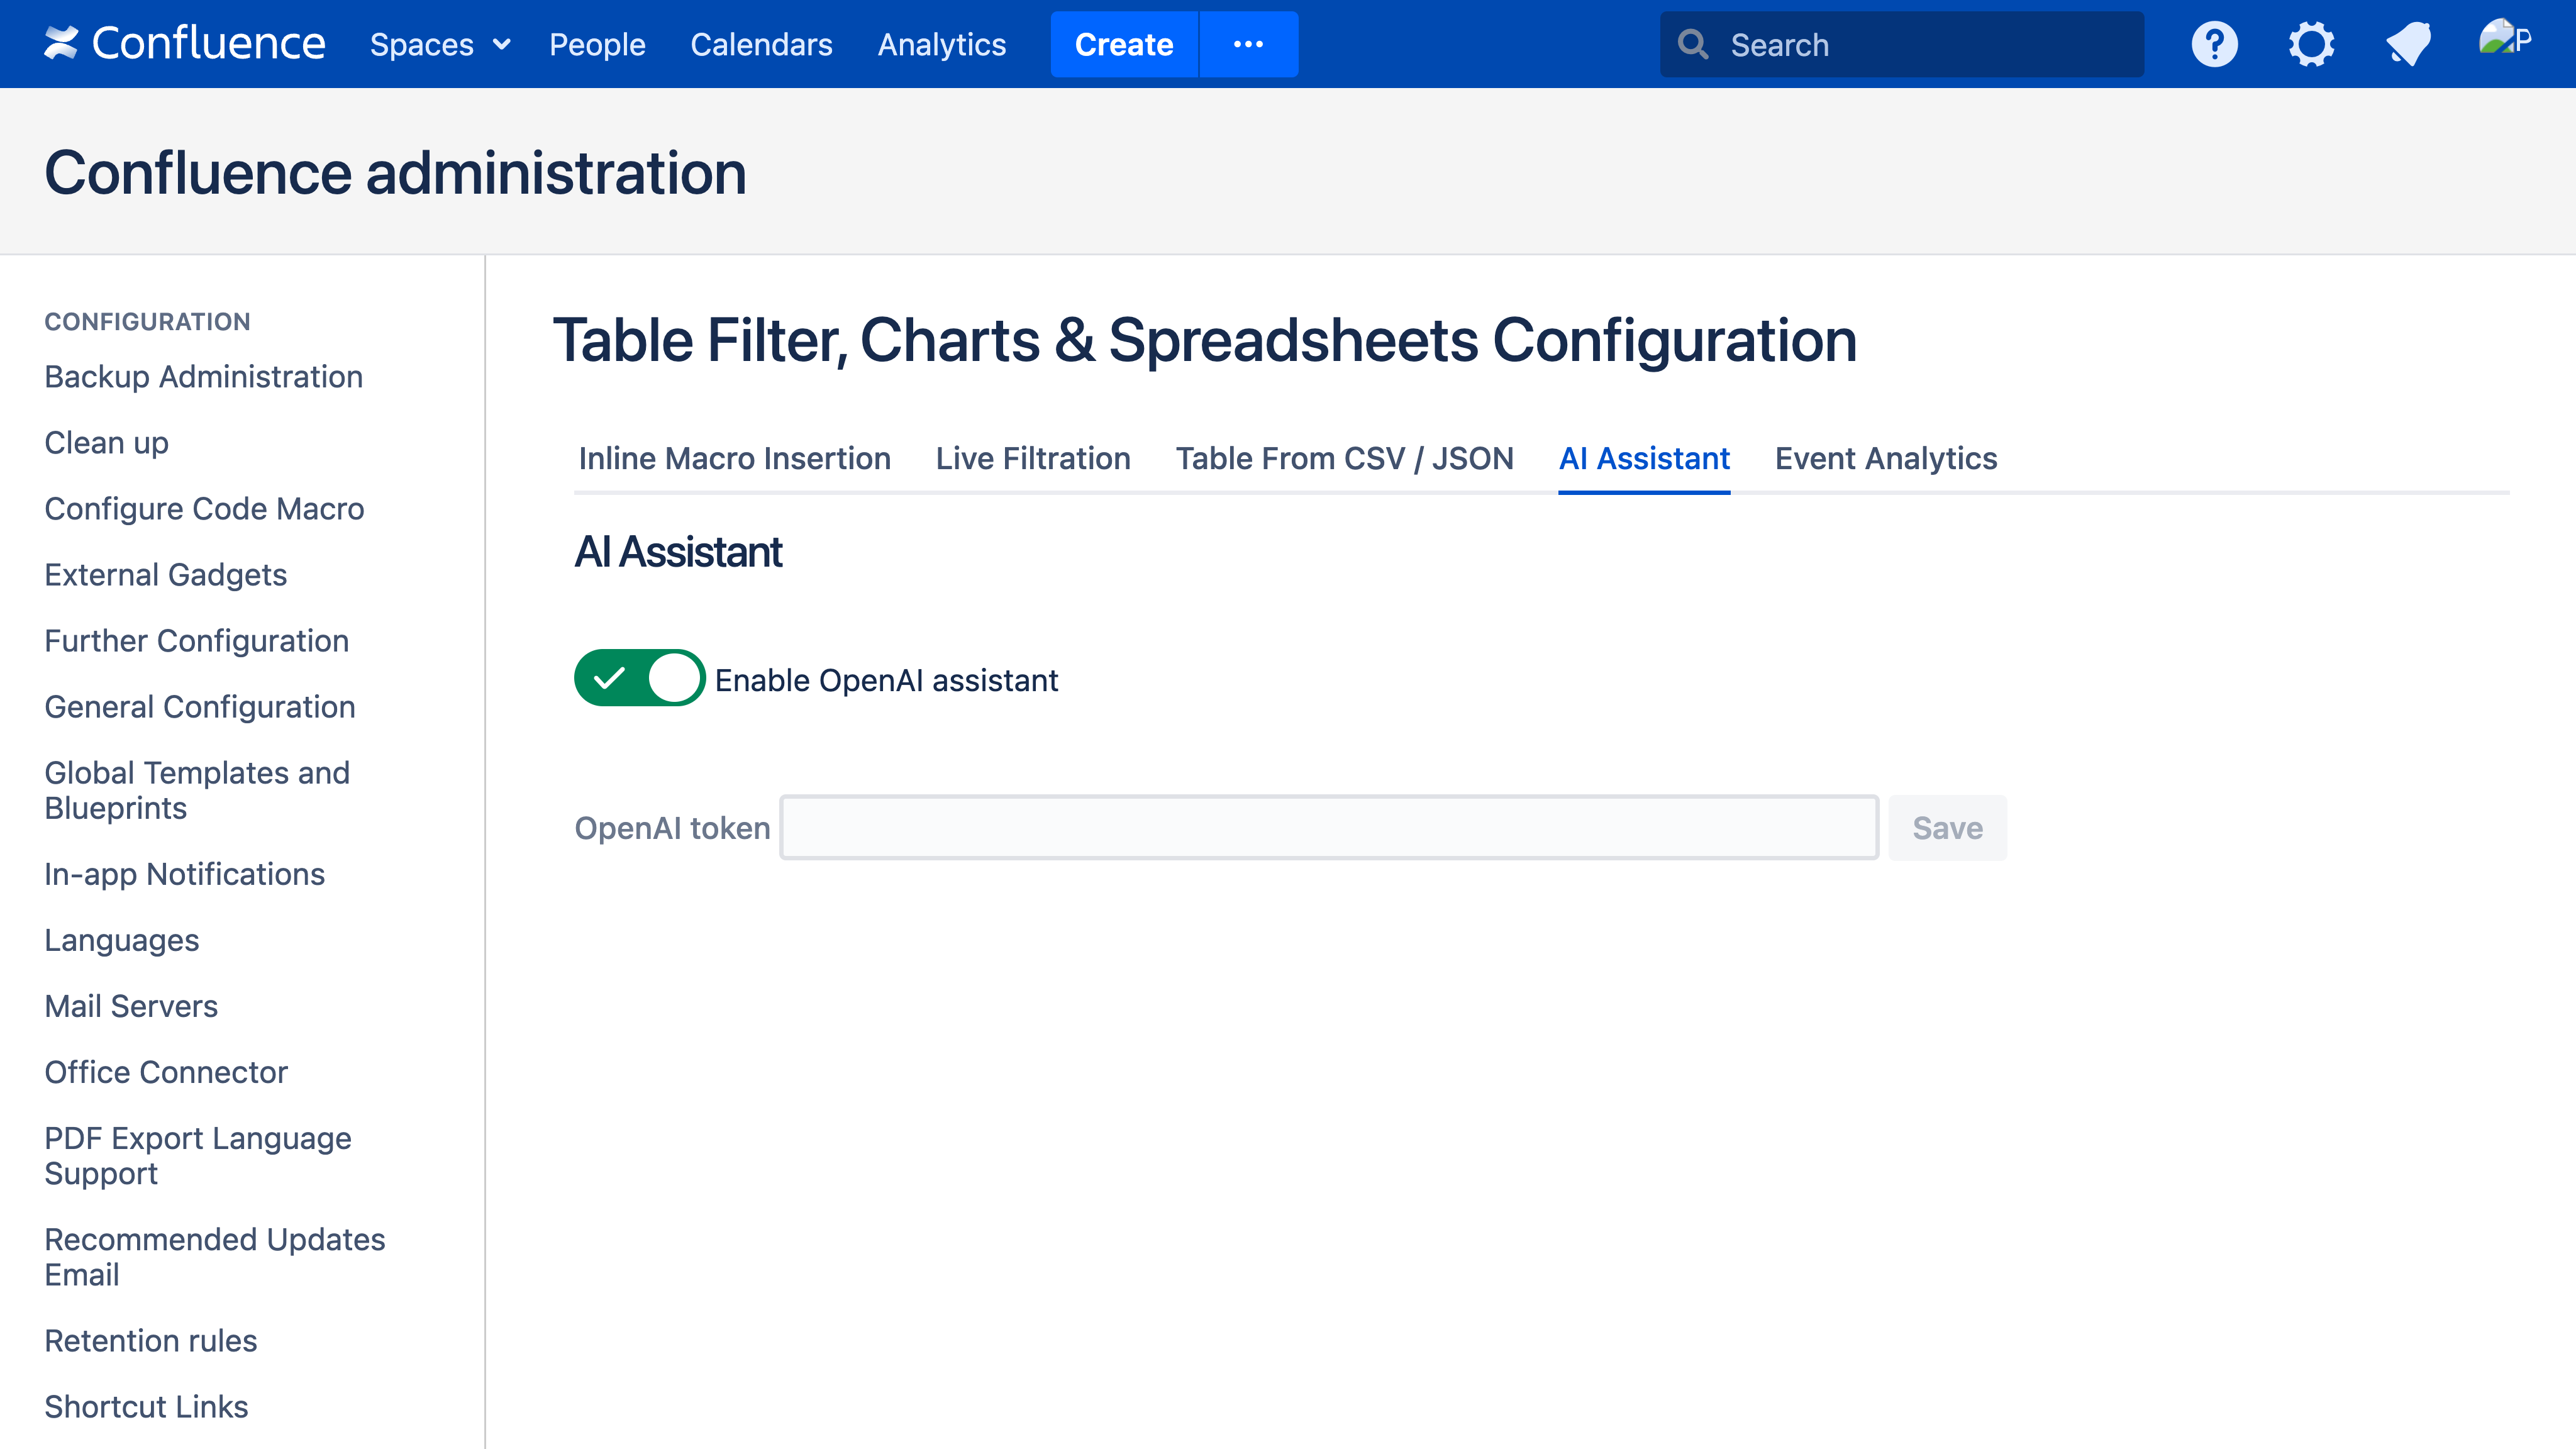Open the notifications bell icon
The width and height of the screenshot is (2576, 1449).
2408,44
